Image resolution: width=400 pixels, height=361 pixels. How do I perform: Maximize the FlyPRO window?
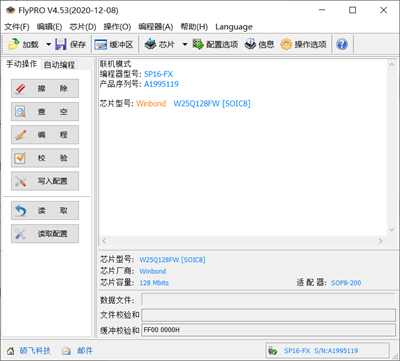click(x=352, y=10)
